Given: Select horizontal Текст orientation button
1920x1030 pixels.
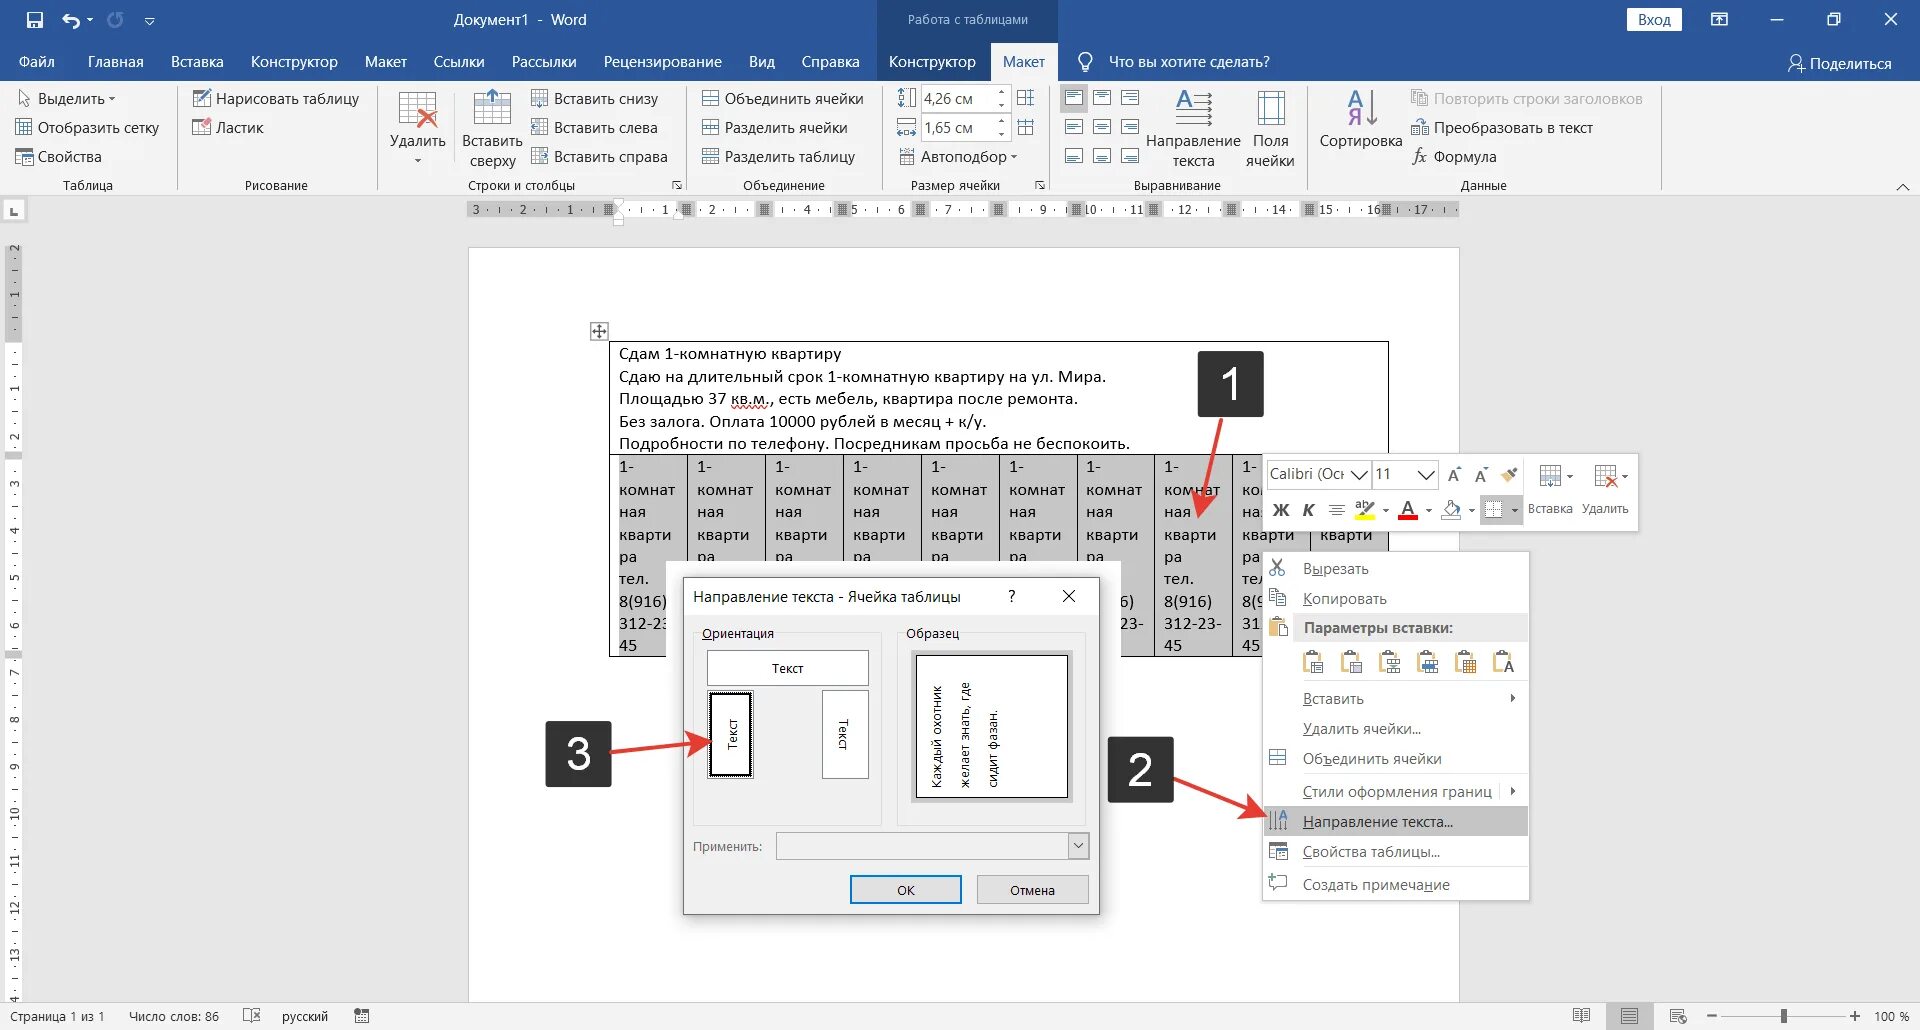Looking at the screenshot, I should point(787,668).
